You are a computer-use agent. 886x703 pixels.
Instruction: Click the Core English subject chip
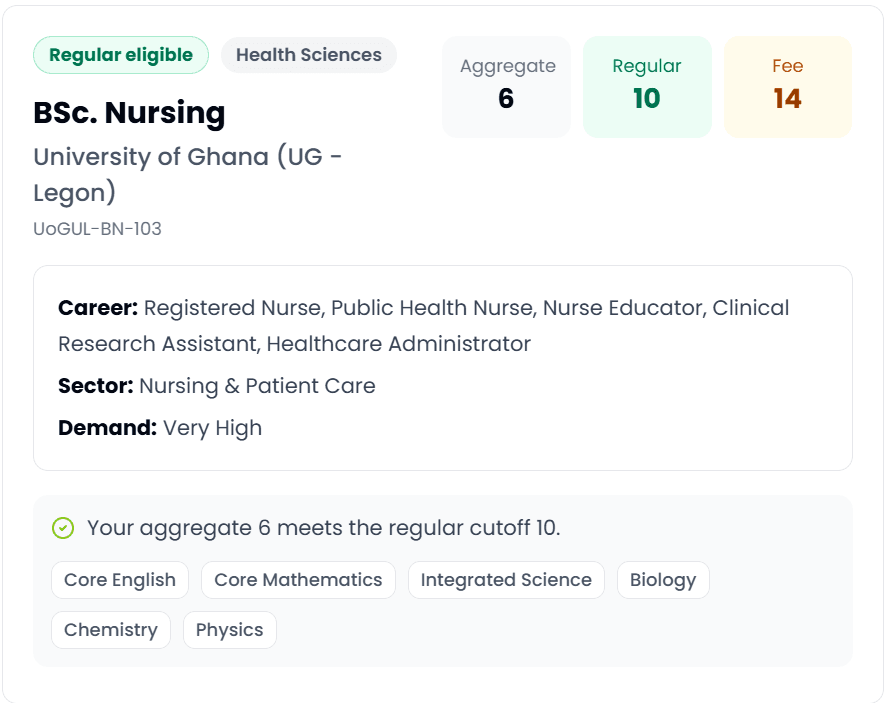point(120,580)
